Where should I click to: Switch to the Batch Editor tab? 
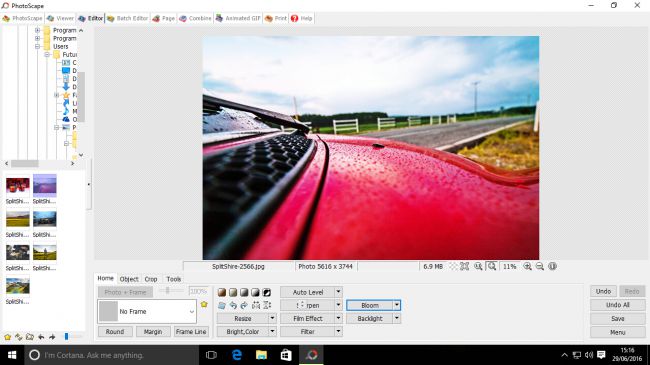point(128,18)
